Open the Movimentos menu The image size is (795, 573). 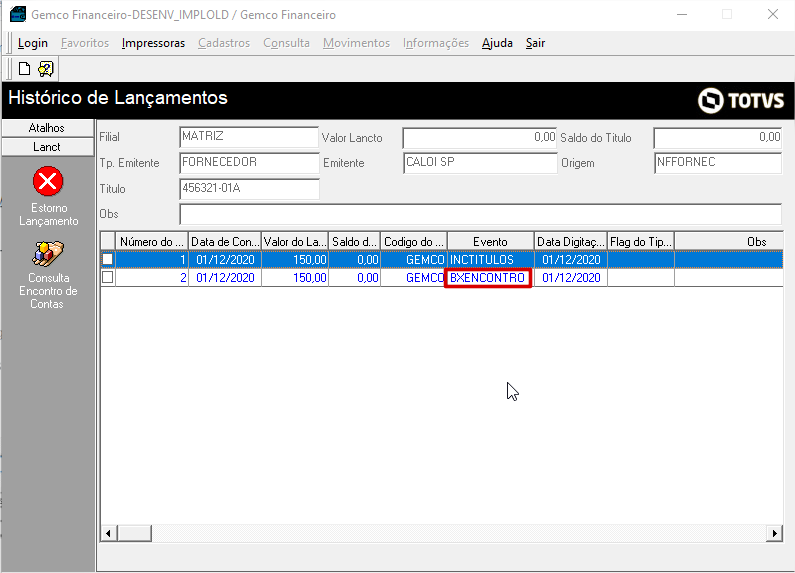coord(356,43)
